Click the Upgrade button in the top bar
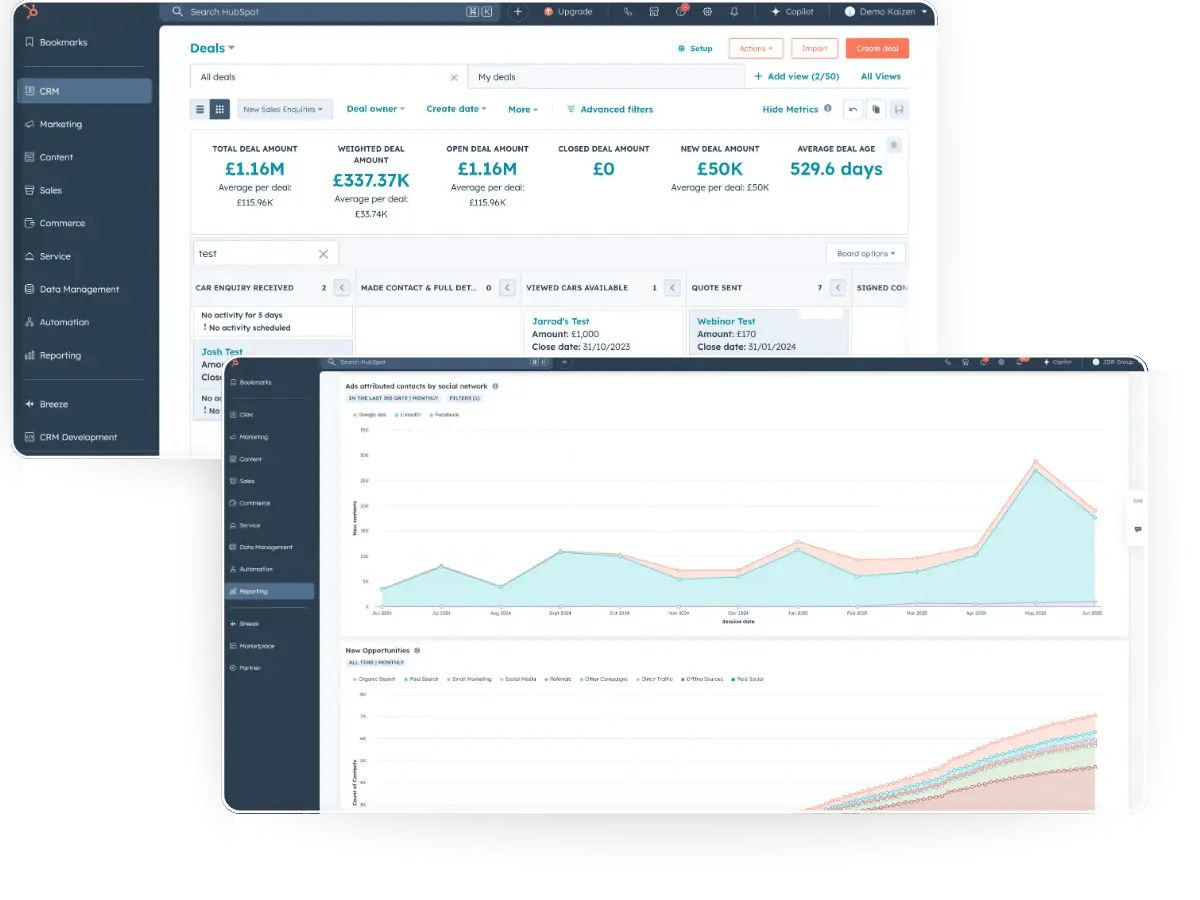 569,12
